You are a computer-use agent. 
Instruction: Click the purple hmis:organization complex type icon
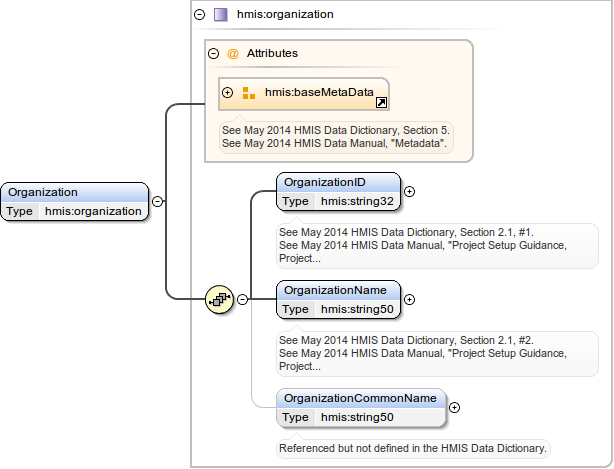(220, 15)
